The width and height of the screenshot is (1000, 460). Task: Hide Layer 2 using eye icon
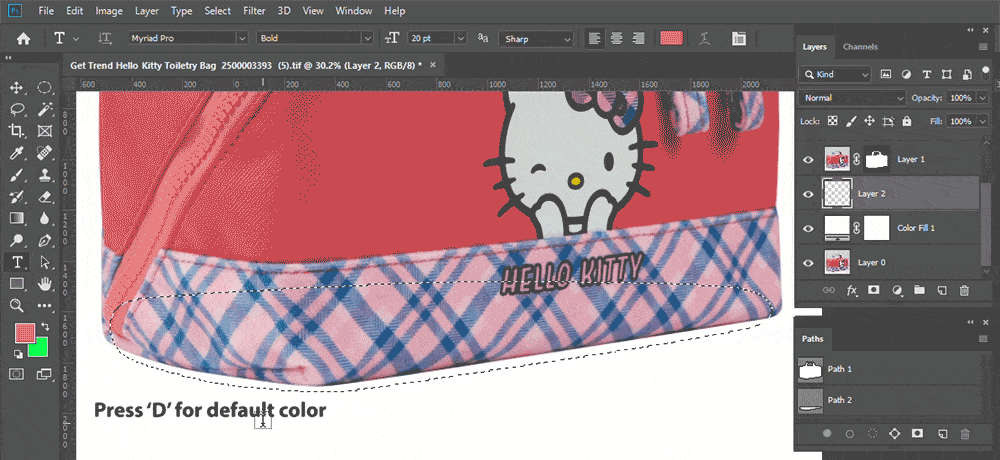pyautogui.click(x=809, y=194)
